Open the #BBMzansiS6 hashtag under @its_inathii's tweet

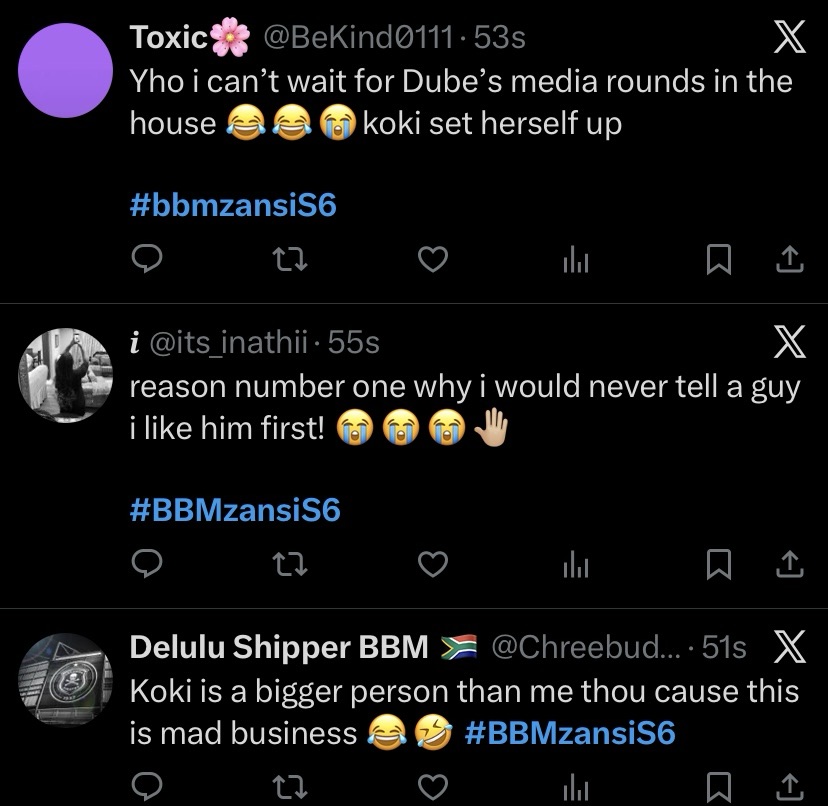[236, 511]
